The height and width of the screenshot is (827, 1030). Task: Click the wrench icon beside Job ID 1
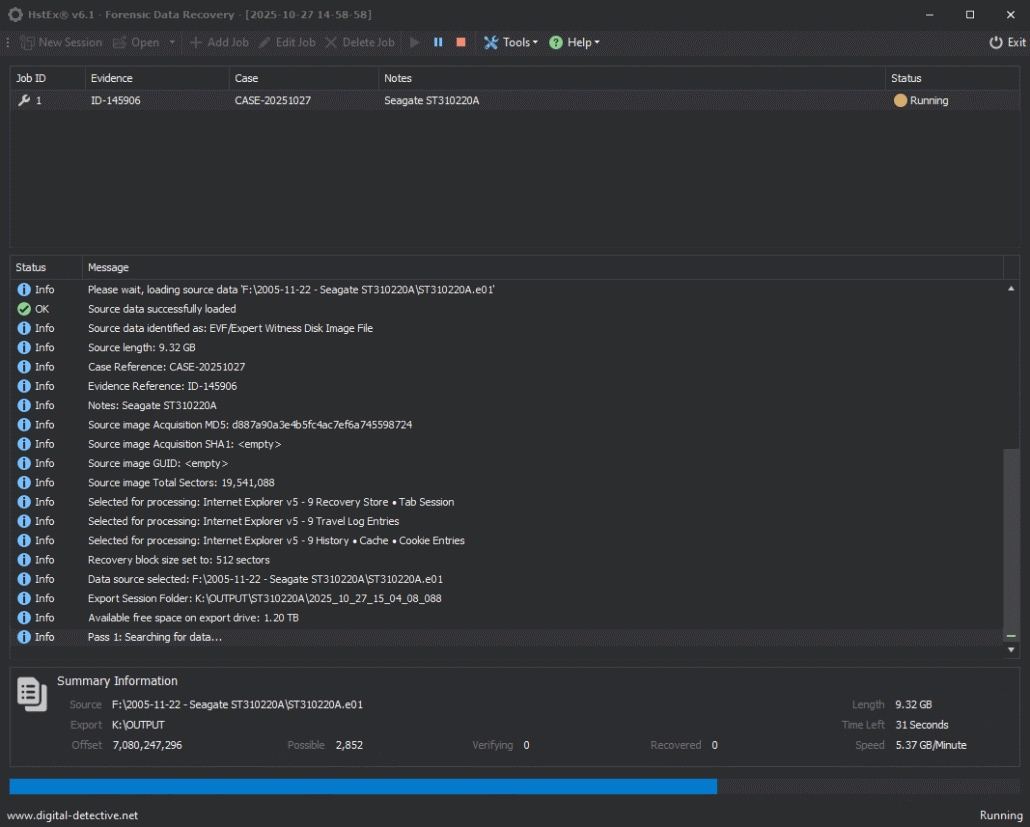coord(24,101)
